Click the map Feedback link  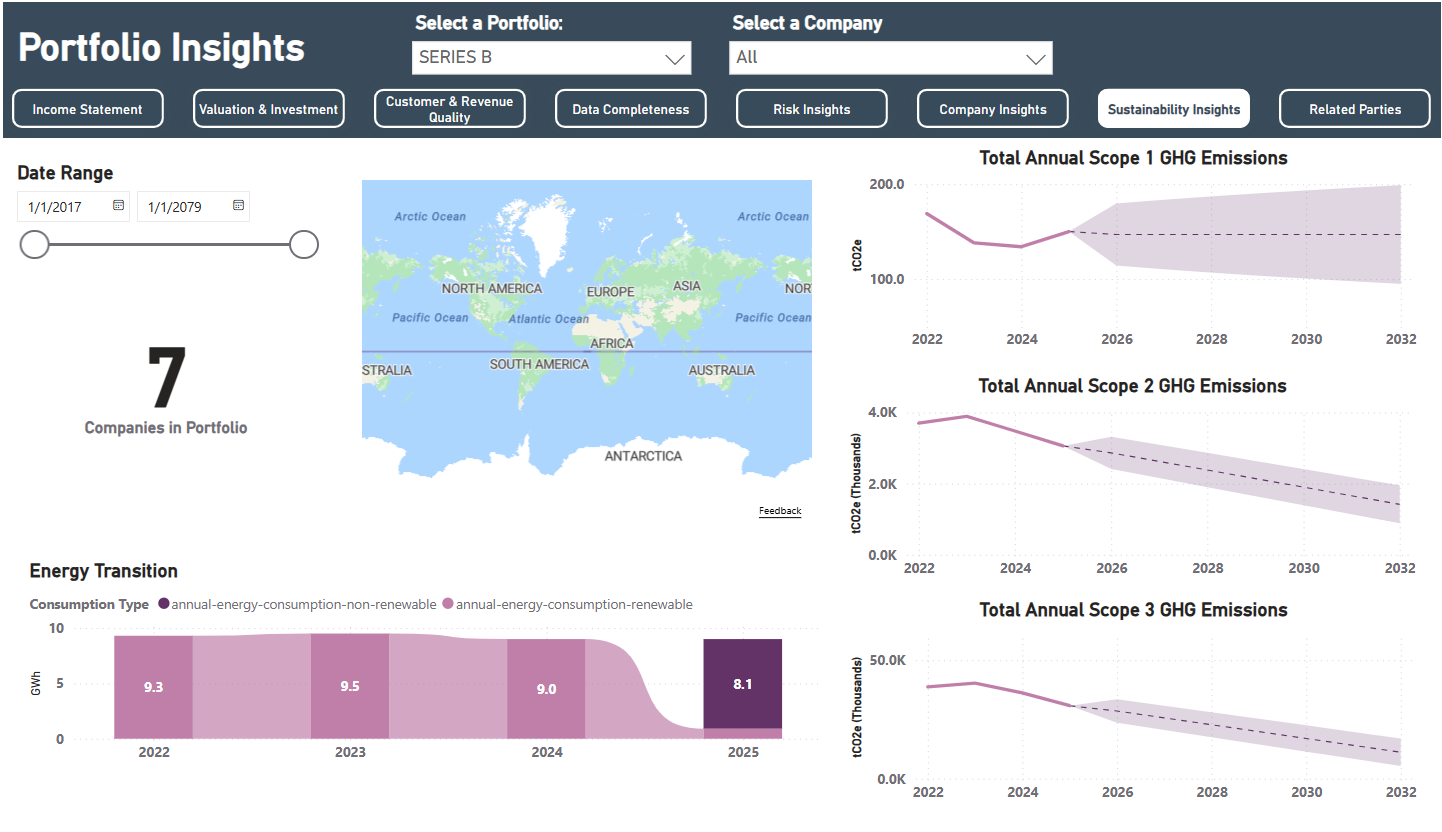pyautogui.click(x=780, y=511)
